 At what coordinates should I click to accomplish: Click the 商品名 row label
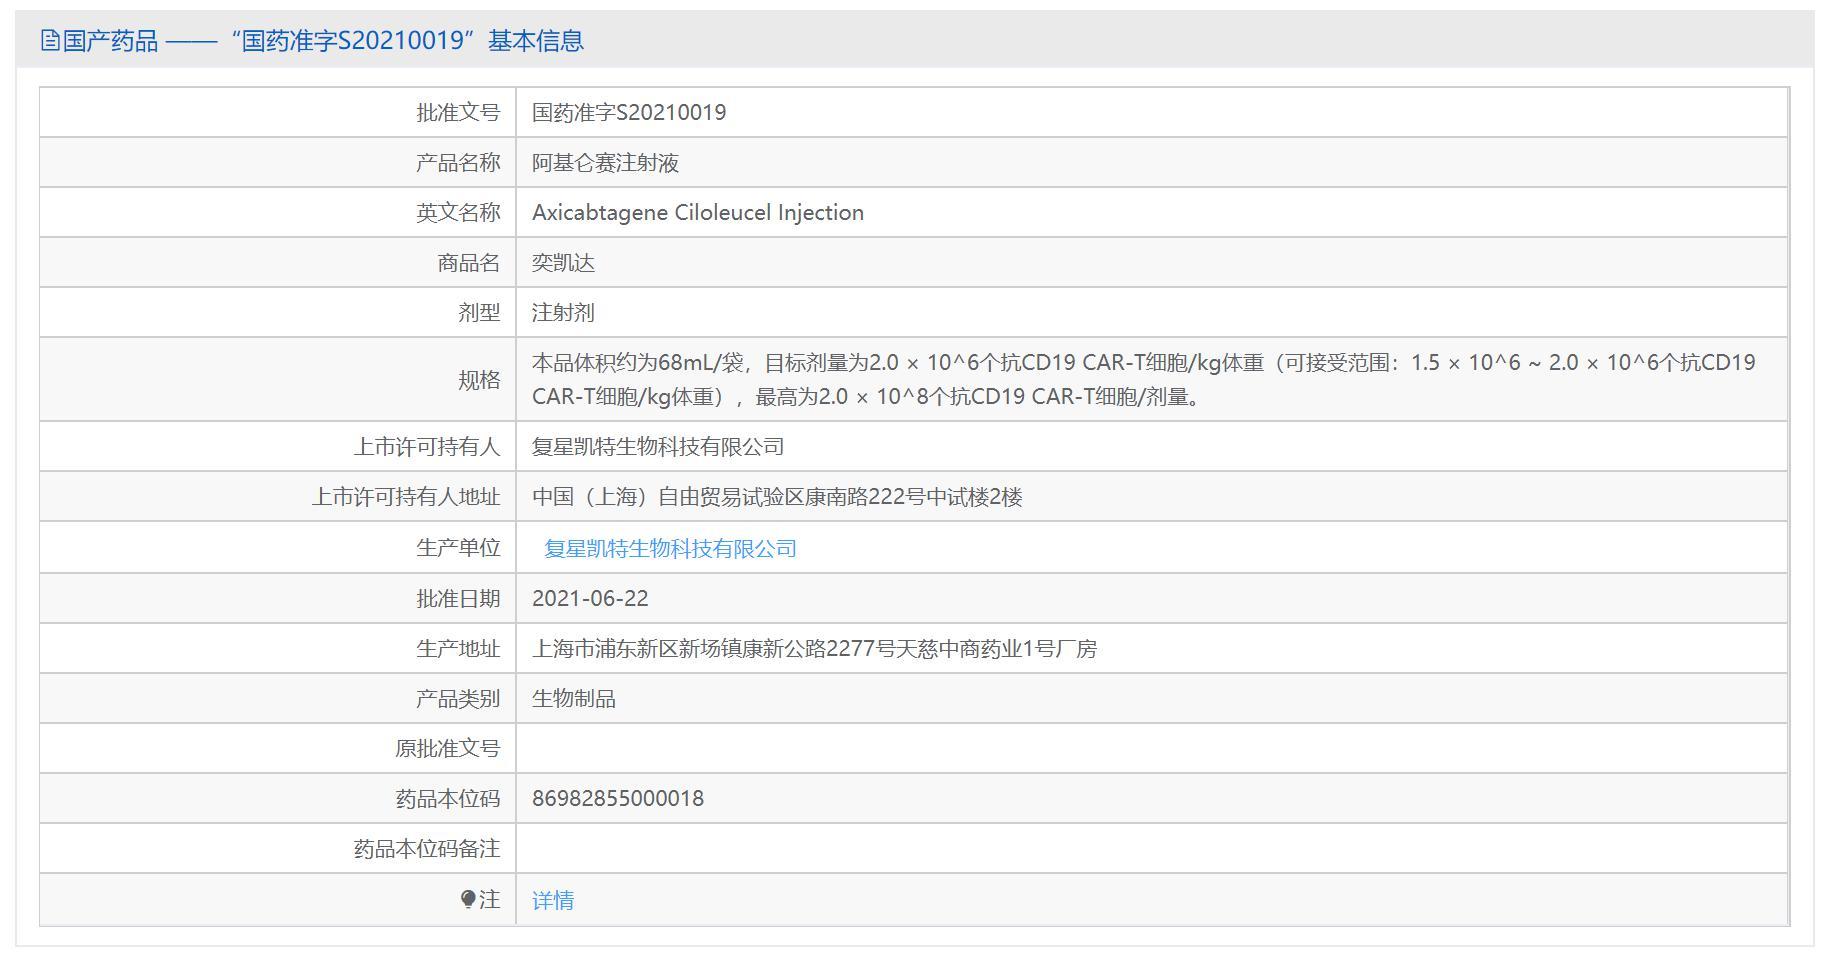pyautogui.click(x=468, y=262)
